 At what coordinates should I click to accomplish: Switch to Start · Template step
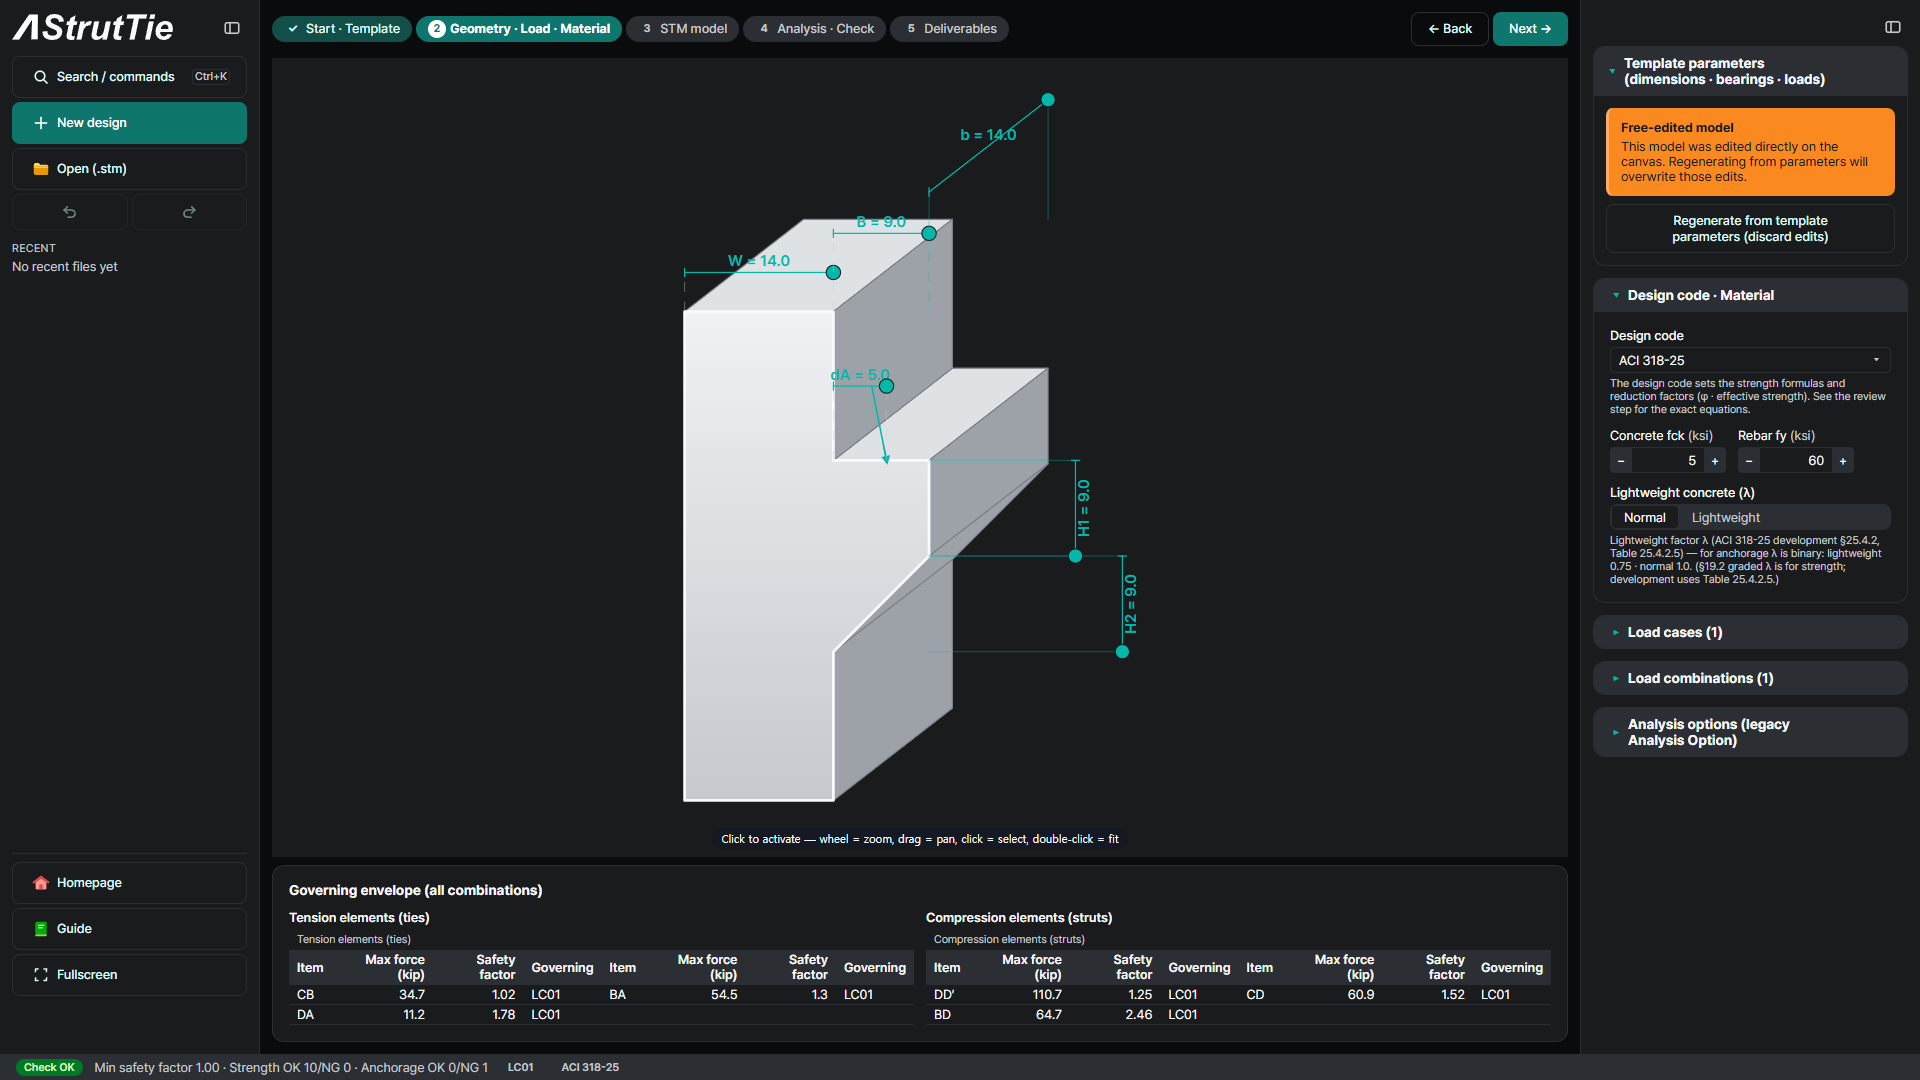click(342, 29)
